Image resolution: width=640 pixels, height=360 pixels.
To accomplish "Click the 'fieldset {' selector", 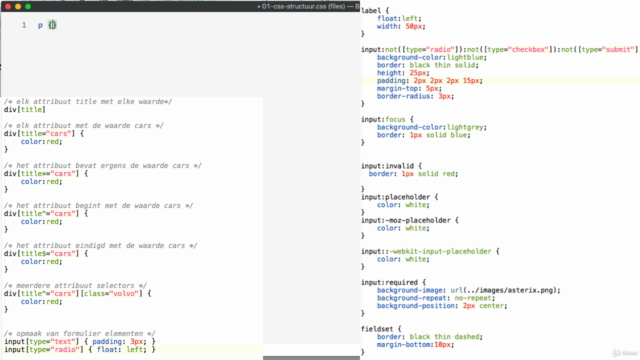I will pos(381,329).
